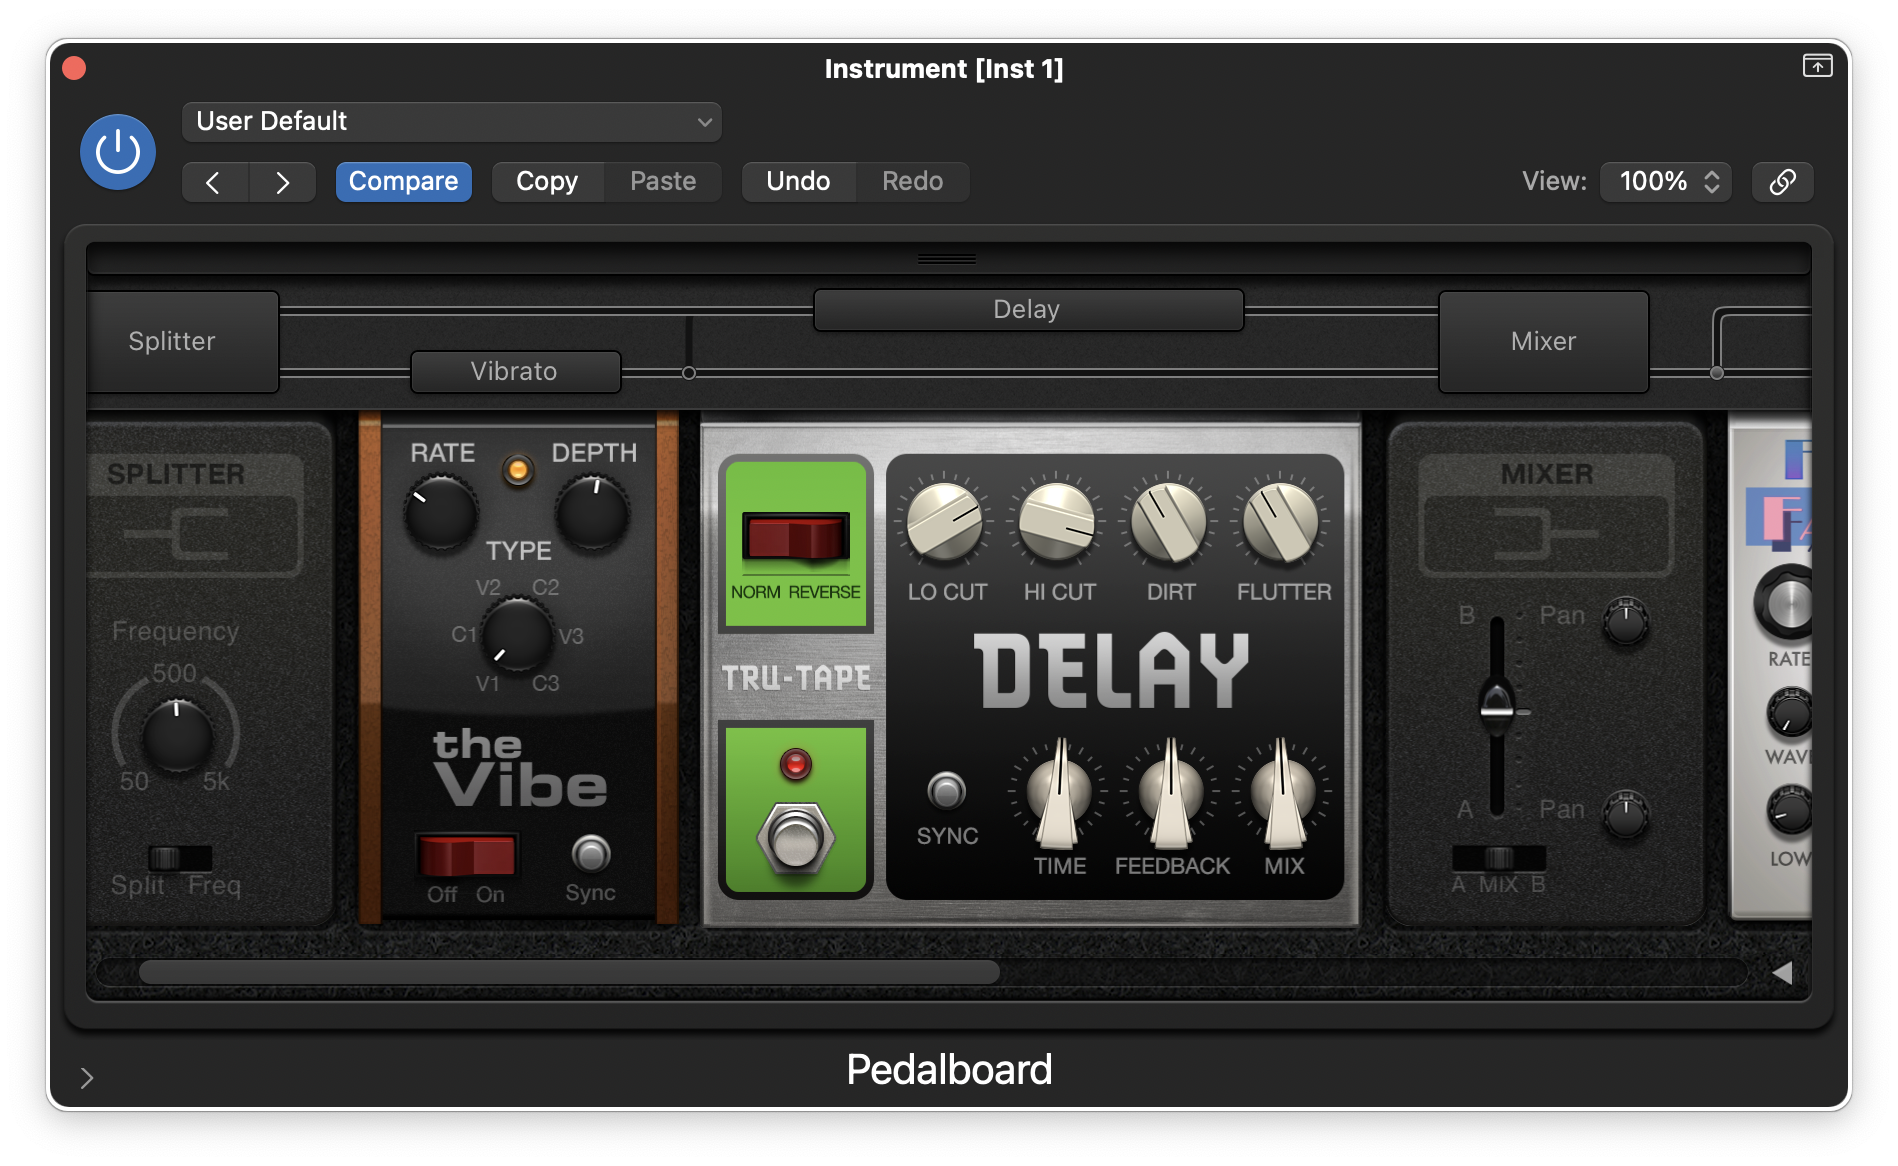Go to the previous preset arrow
1898x1166 pixels.
(214, 182)
